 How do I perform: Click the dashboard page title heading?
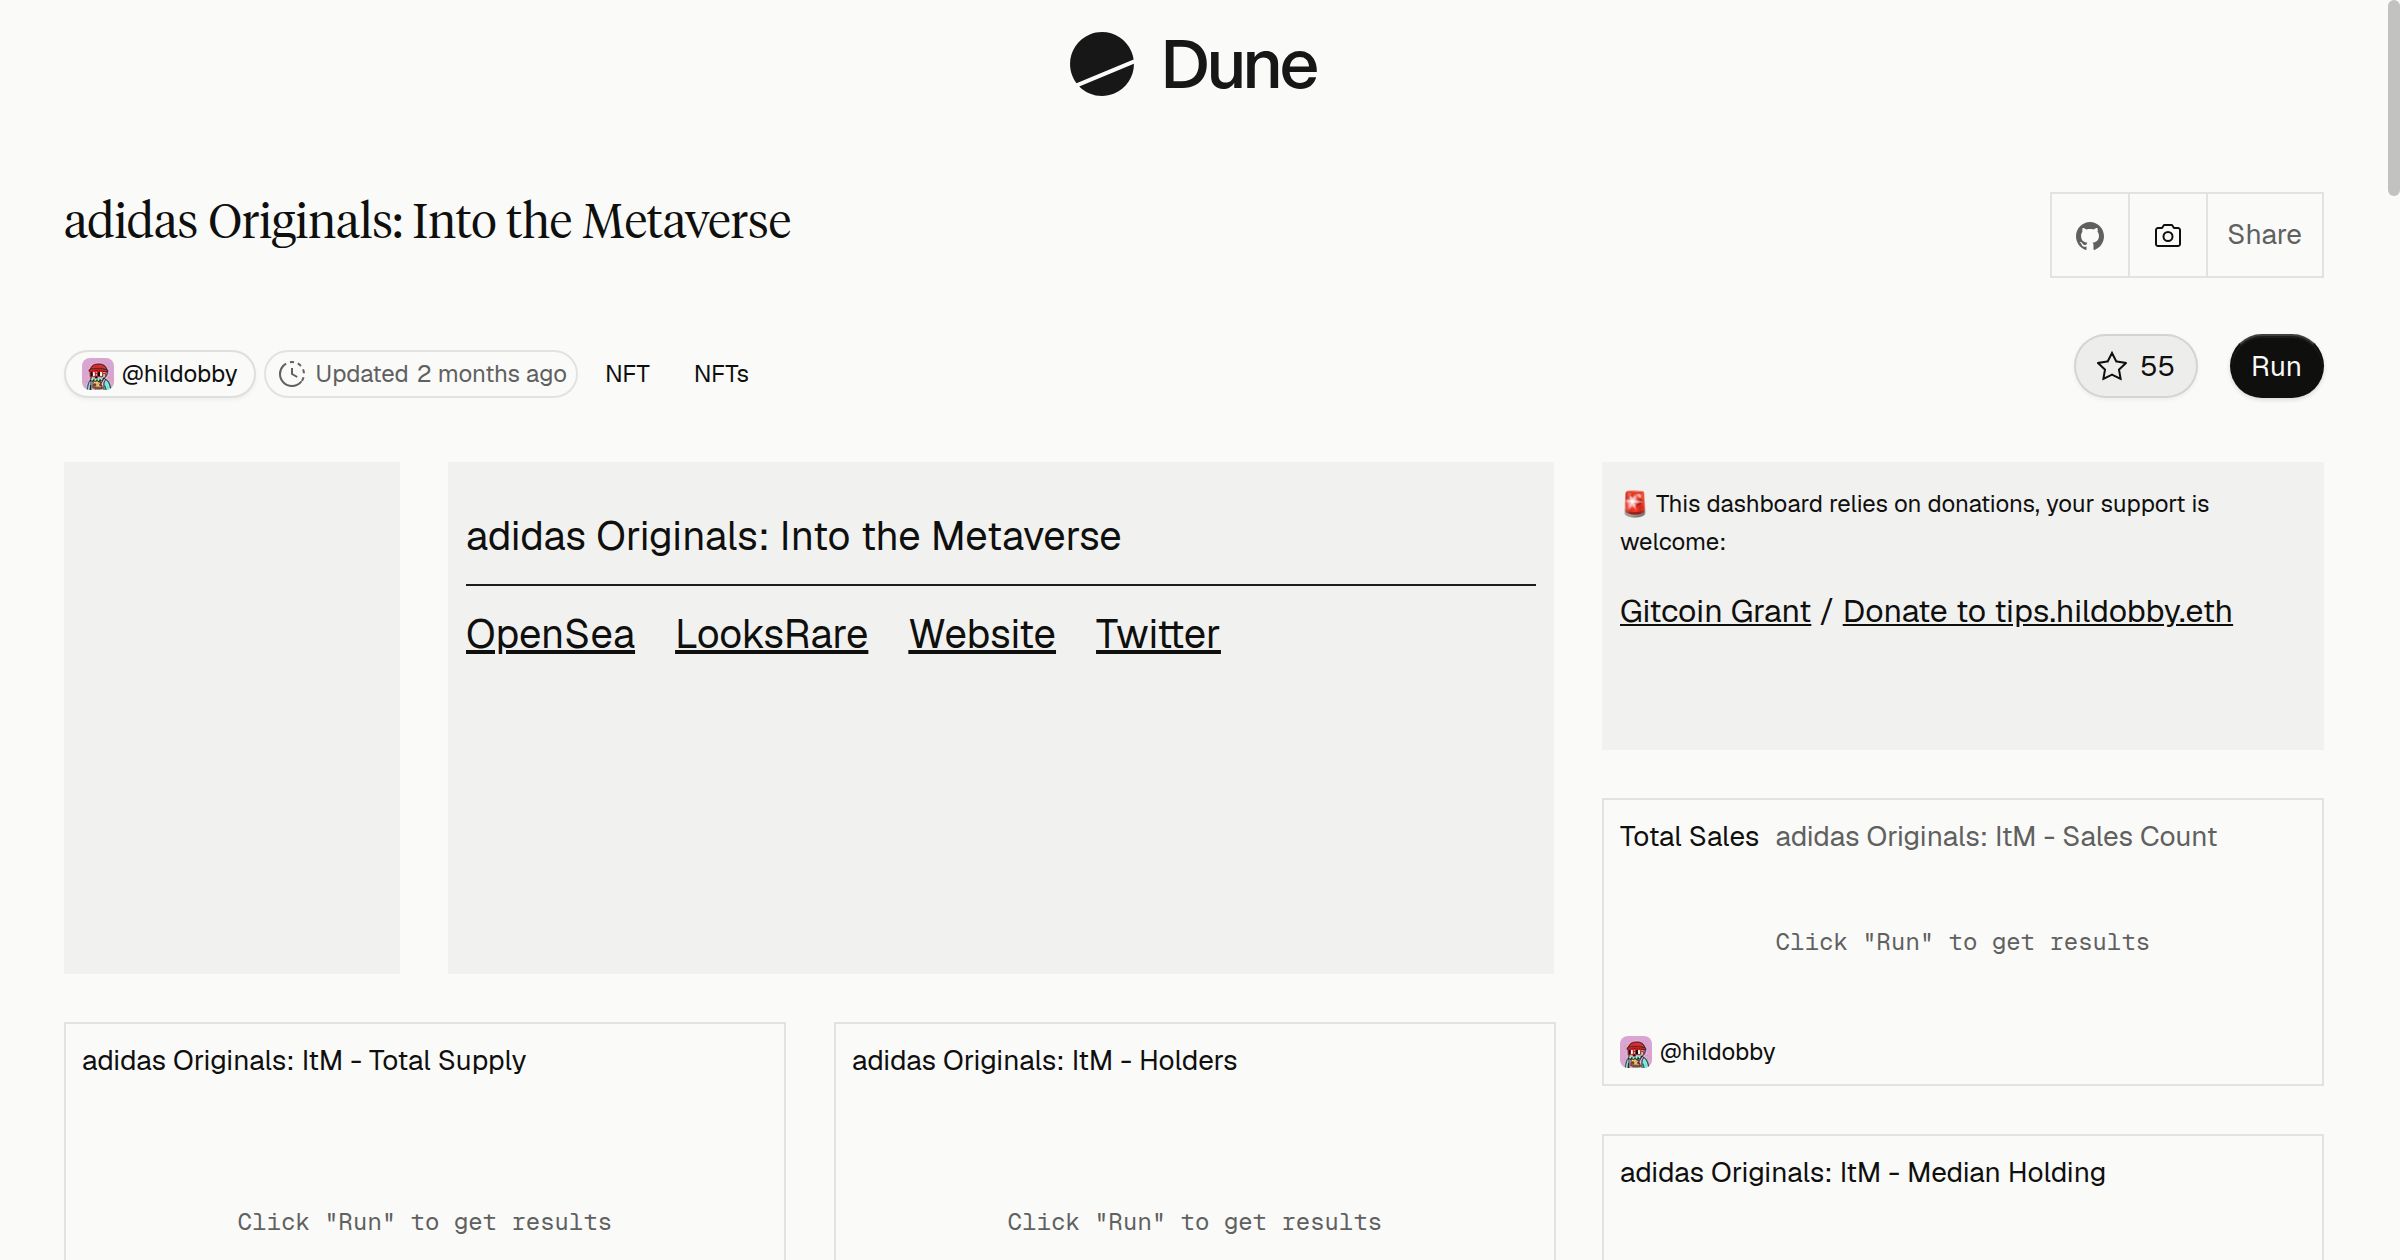coord(427,222)
